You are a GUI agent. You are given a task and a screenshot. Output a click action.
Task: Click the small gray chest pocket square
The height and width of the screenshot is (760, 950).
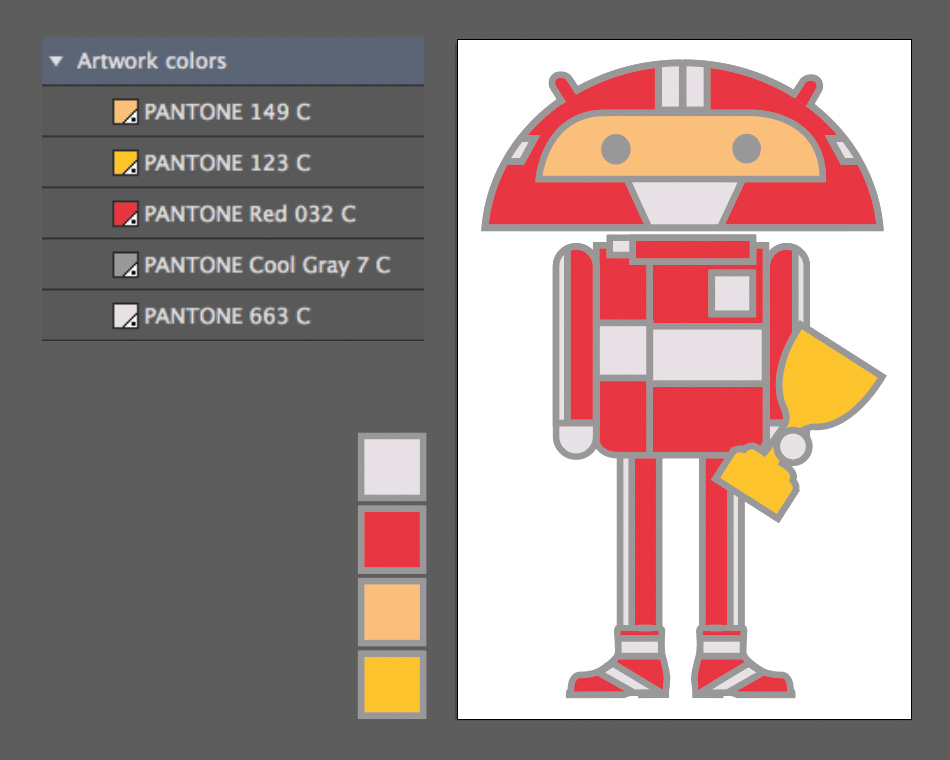point(731,293)
